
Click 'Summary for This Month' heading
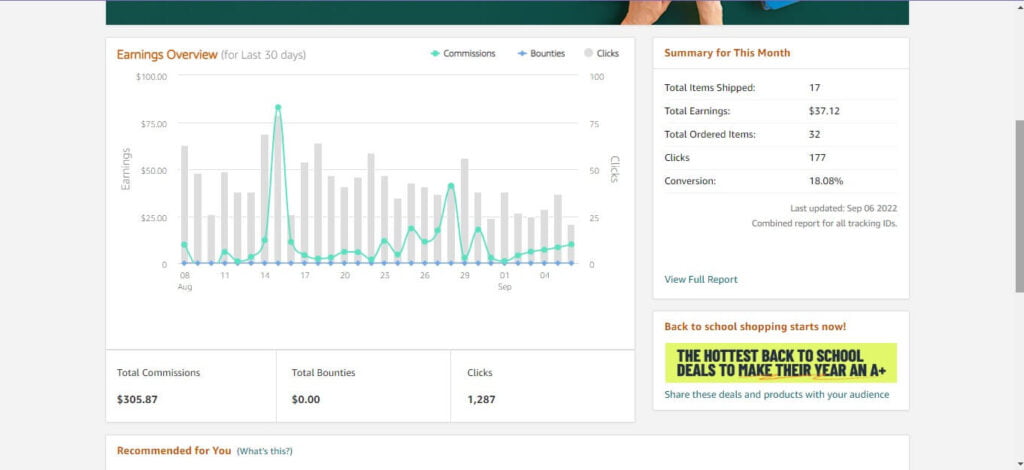pos(727,53)
